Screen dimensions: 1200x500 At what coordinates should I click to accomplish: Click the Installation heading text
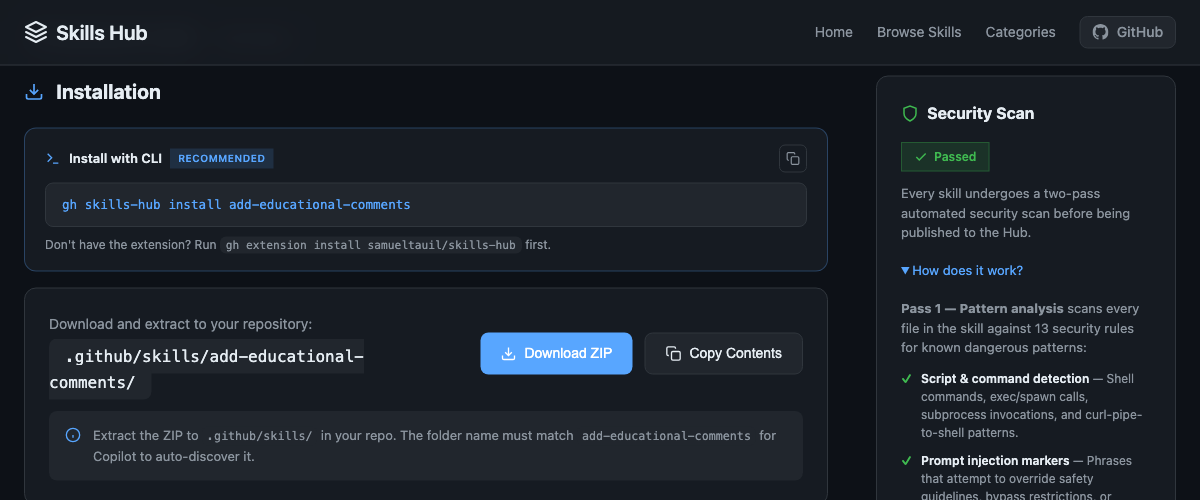point(108,92)
